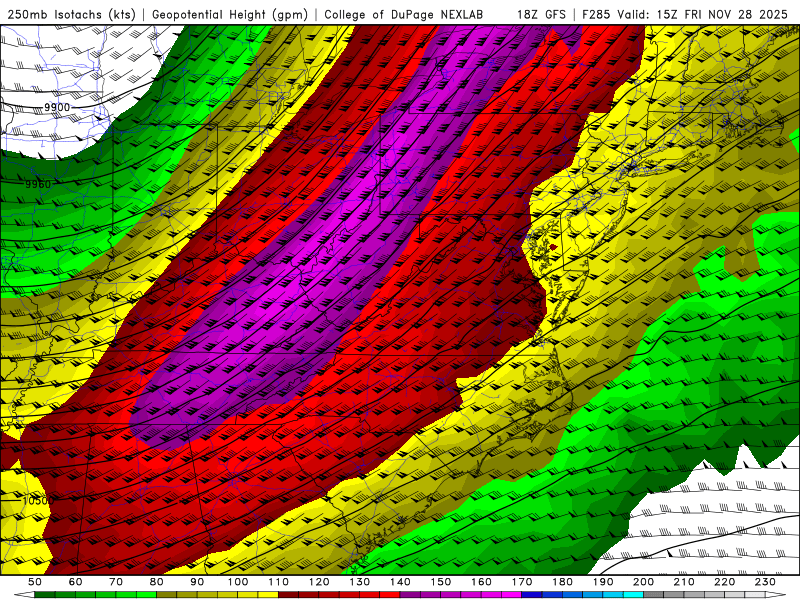Click the 120 value on the color scale
Screen dimensions: 800x600
(319, 582)
